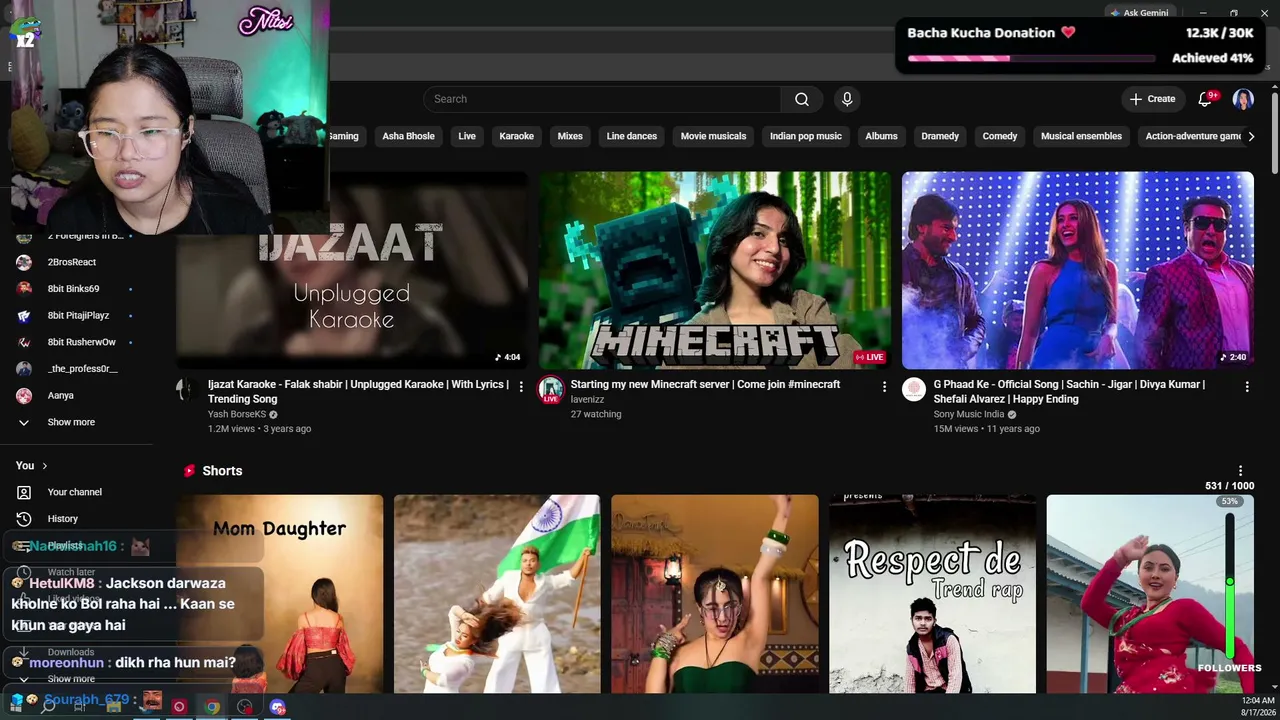Open the Ijazat Karaoke video title

358,391
